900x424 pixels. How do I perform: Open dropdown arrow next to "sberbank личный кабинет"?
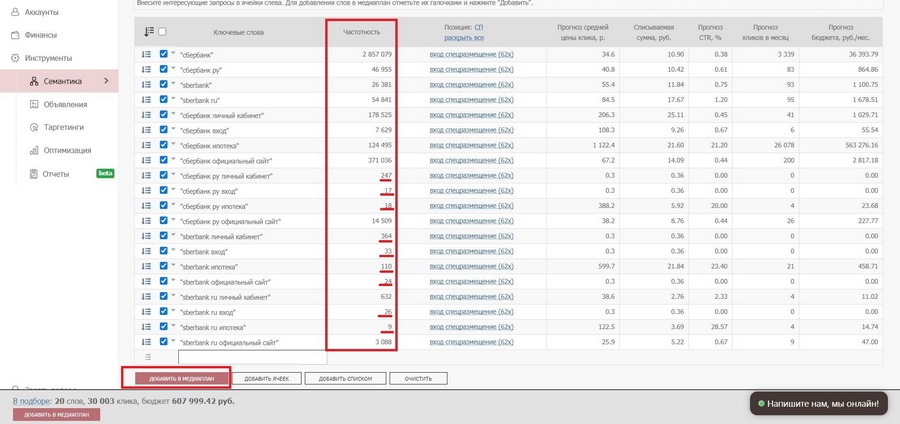[x=174, y=236]
